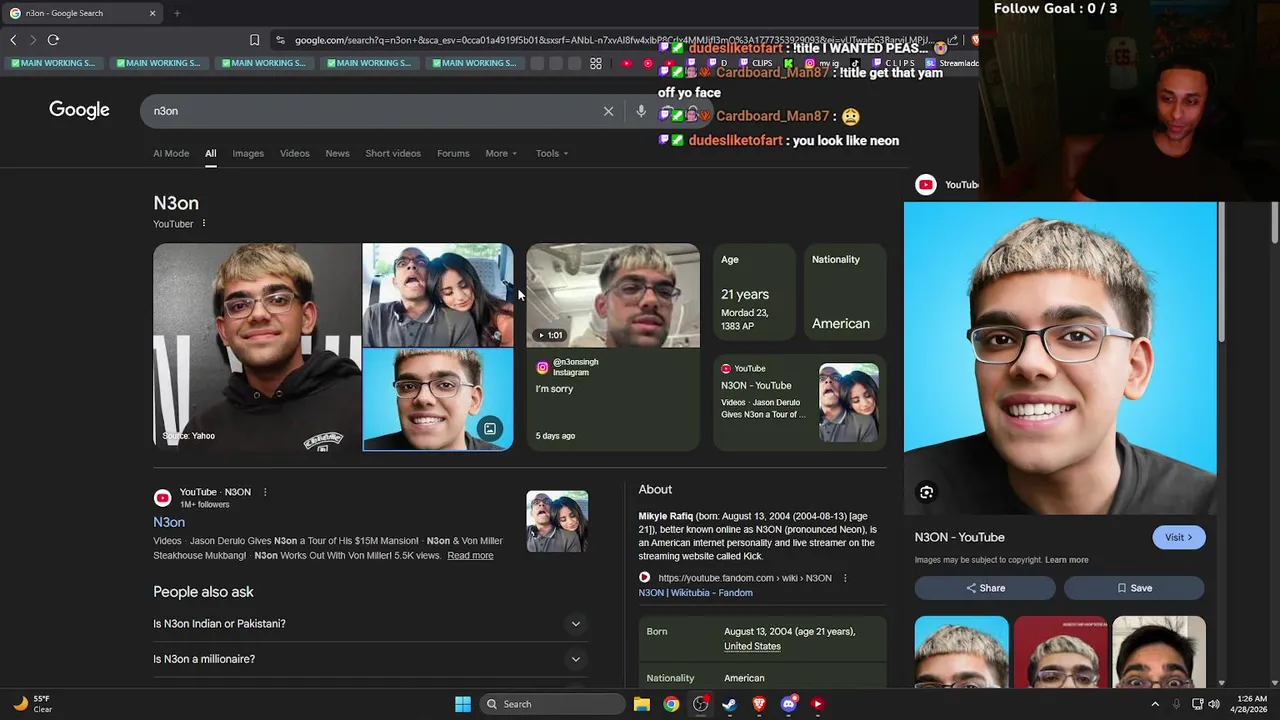Screen dimensions: 1280x720
Task: Click the Share button in image panel
Action: pos(986,588)
